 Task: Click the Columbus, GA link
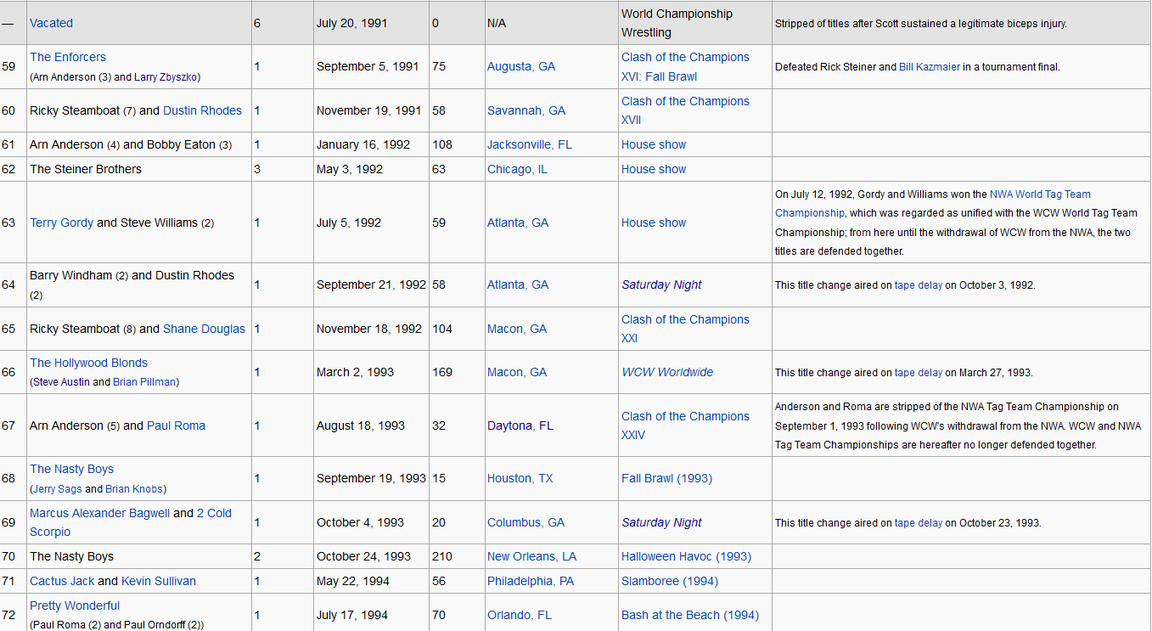click(525, 522)
